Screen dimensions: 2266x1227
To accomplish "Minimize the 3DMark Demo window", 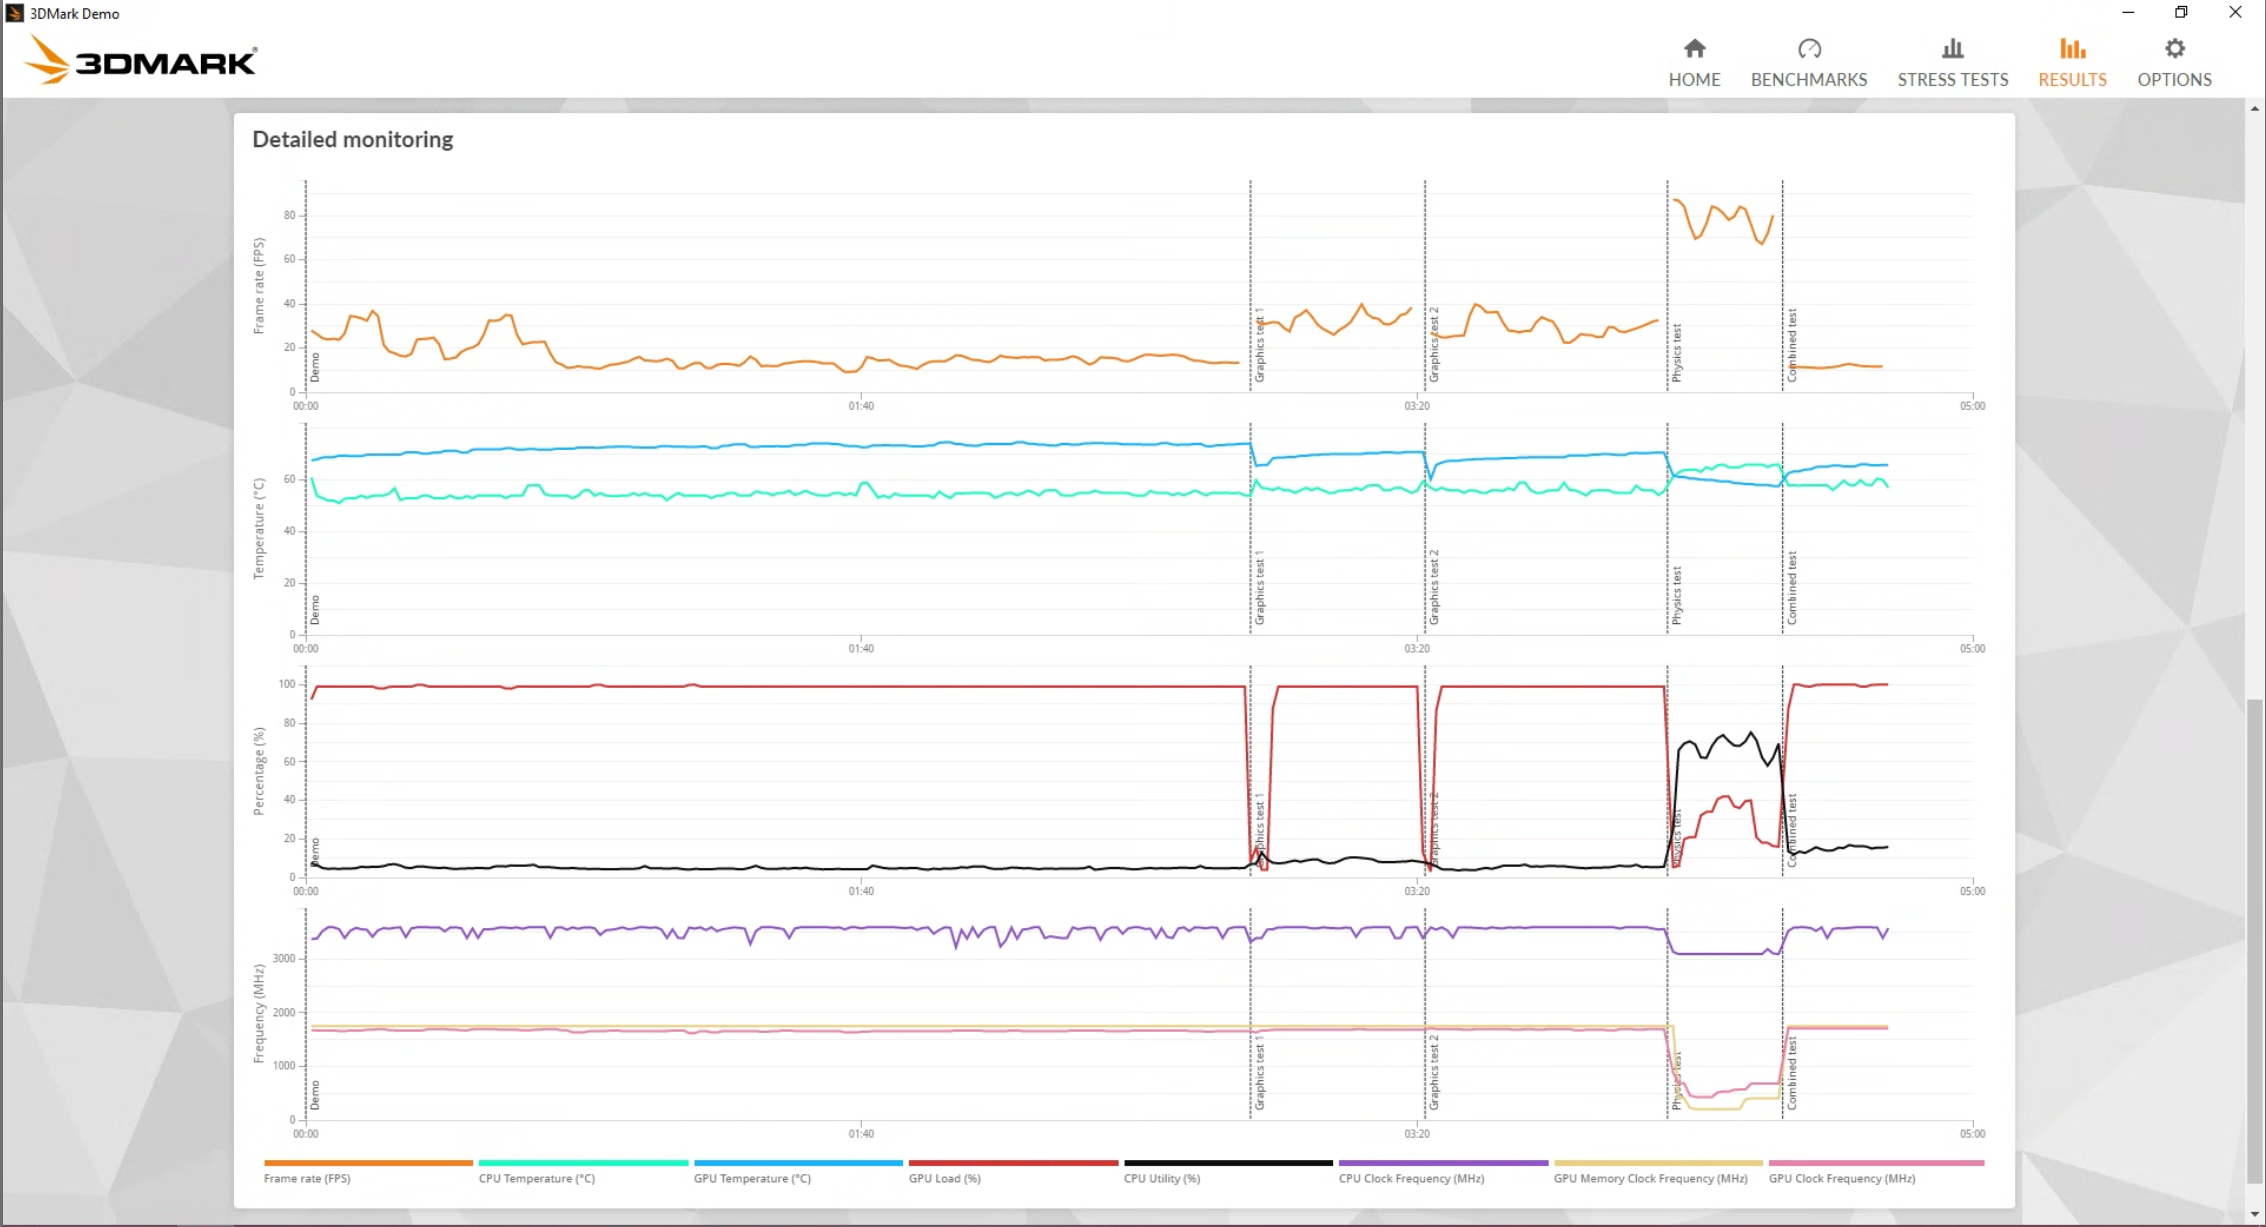I will point(2128,13).
